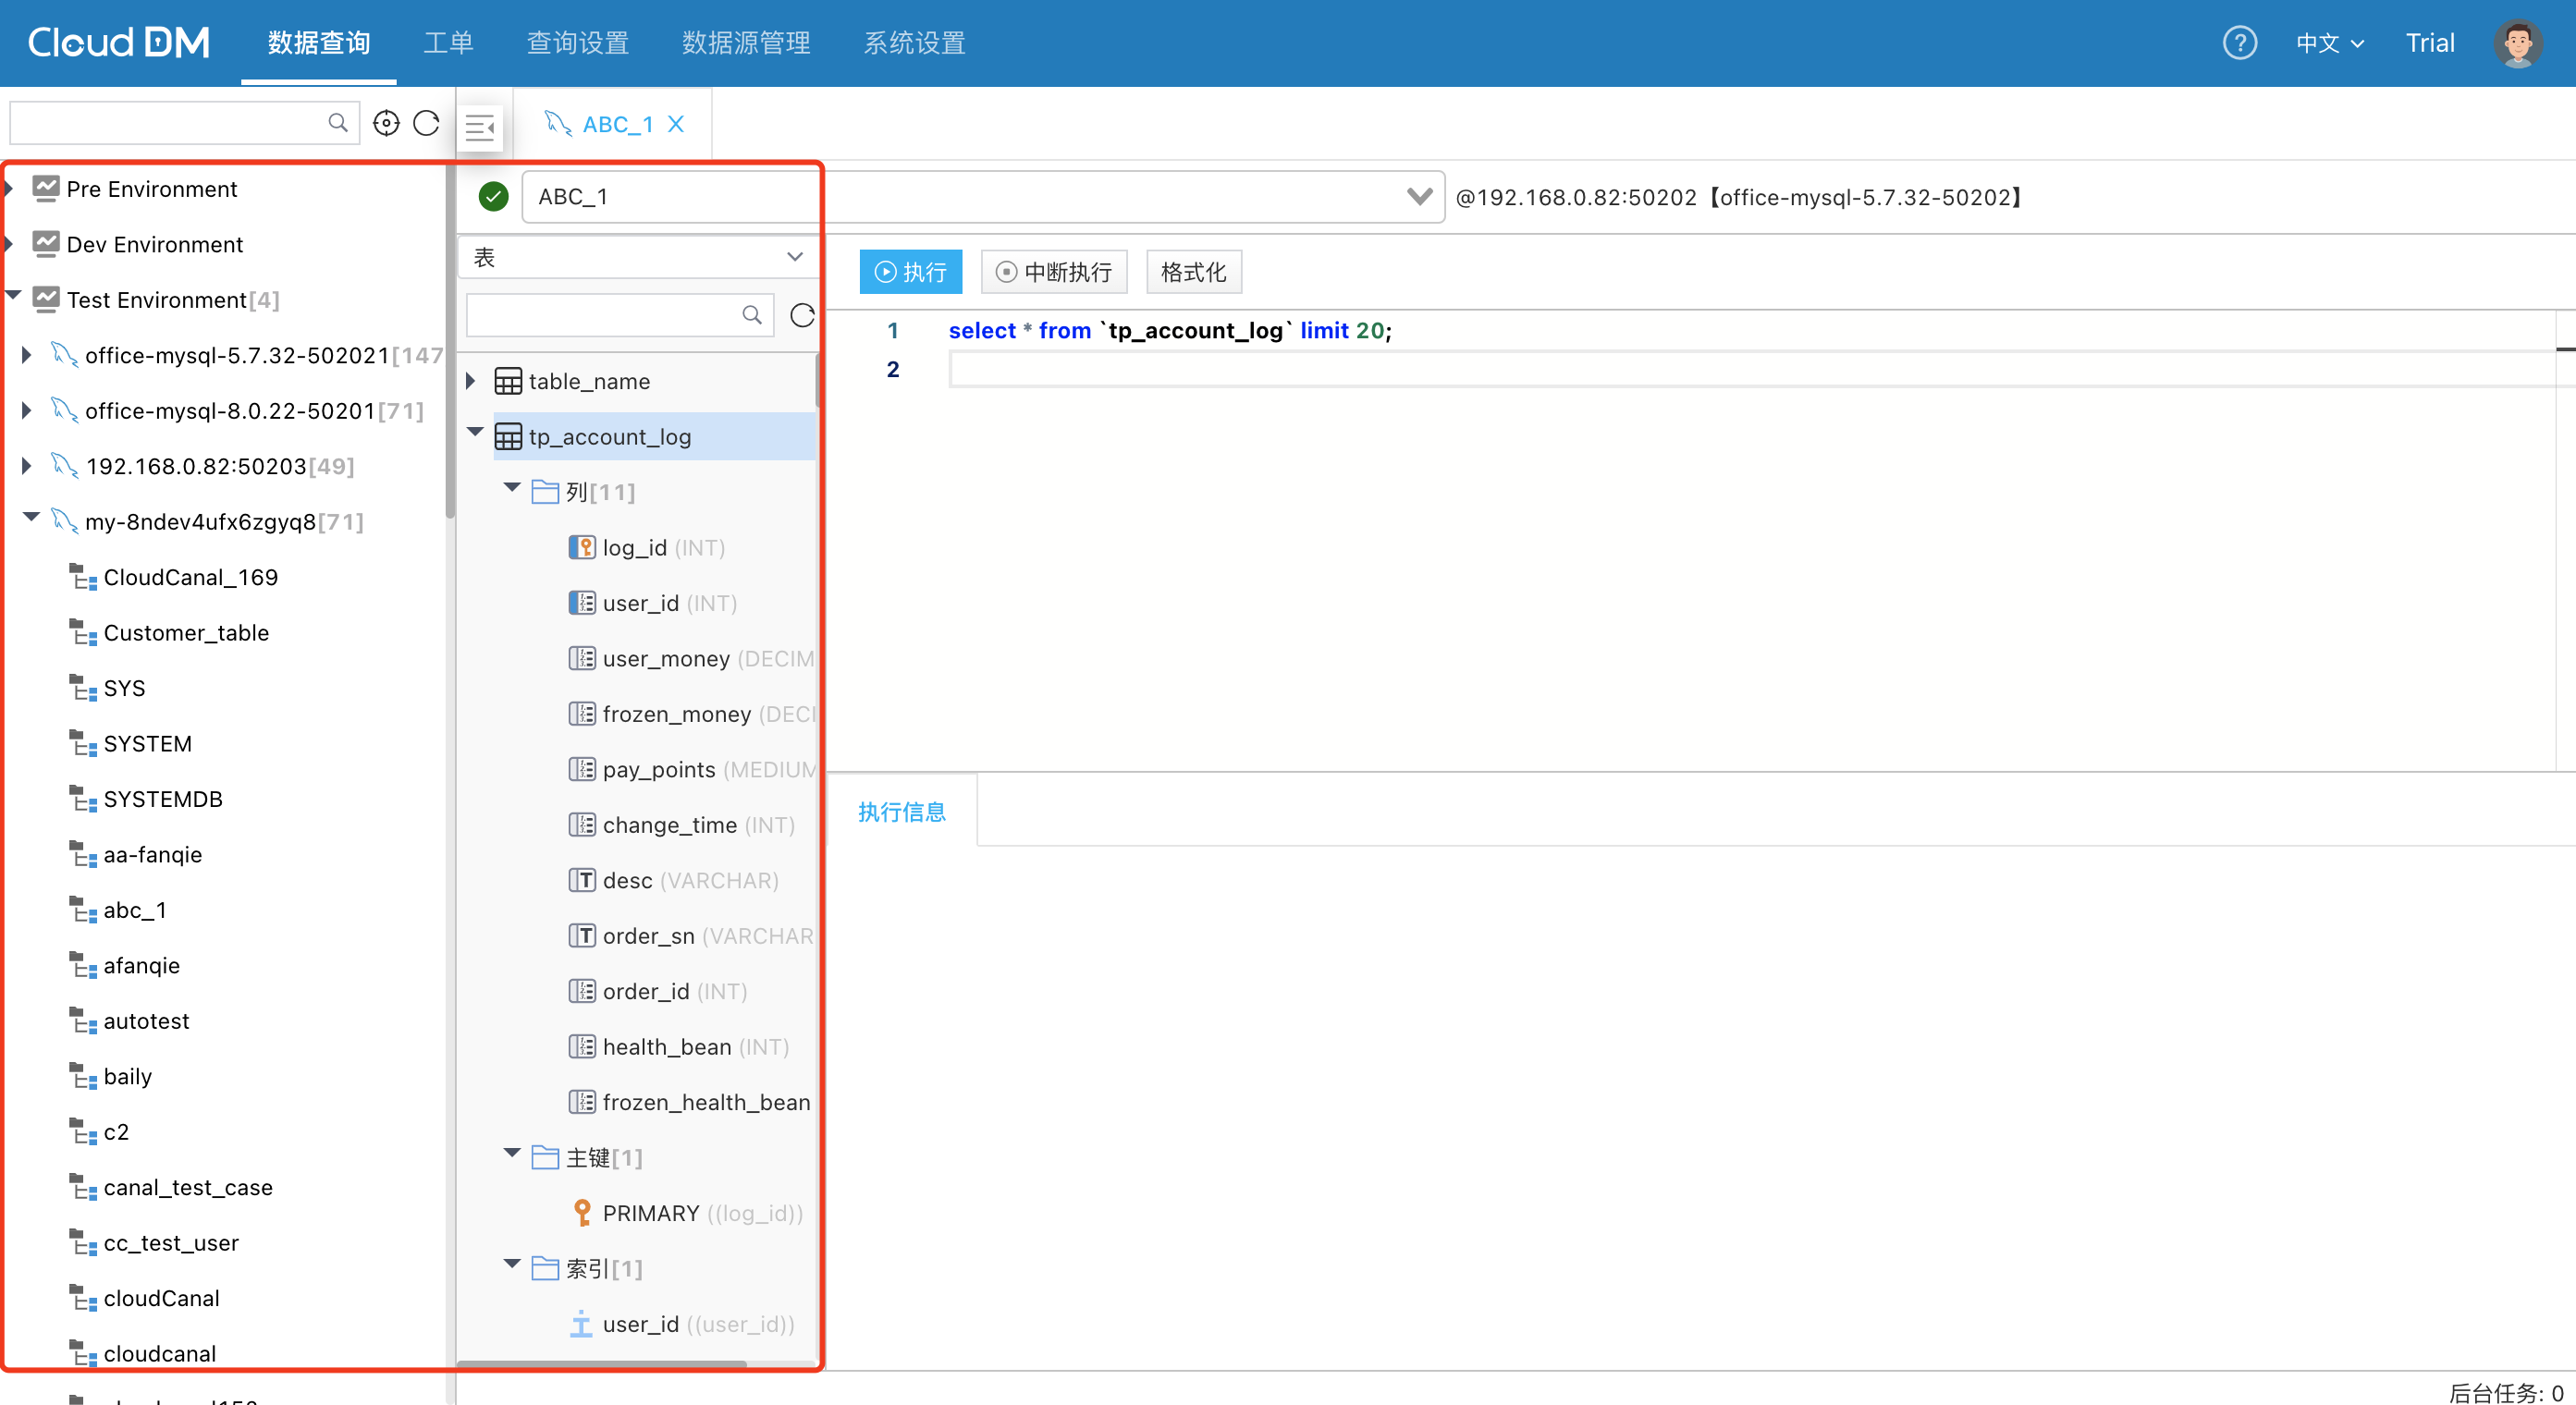This screenshot has width=2576, height=1405.
Task: Switch to 数据源管理 in the top menu
Action: [x=746, y=43]
